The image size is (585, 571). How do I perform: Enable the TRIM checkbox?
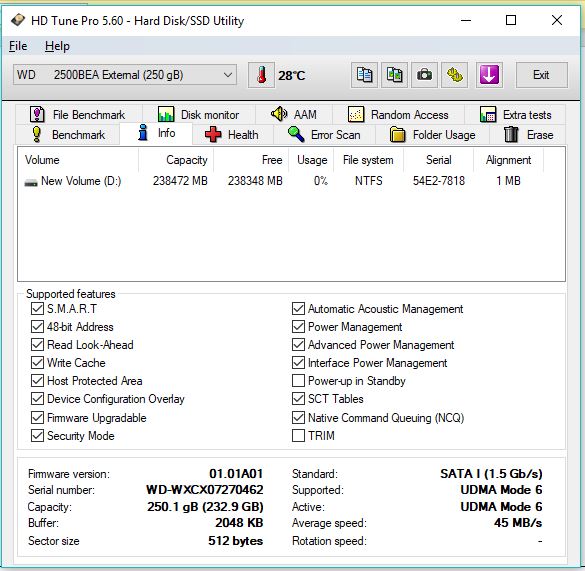298,436
